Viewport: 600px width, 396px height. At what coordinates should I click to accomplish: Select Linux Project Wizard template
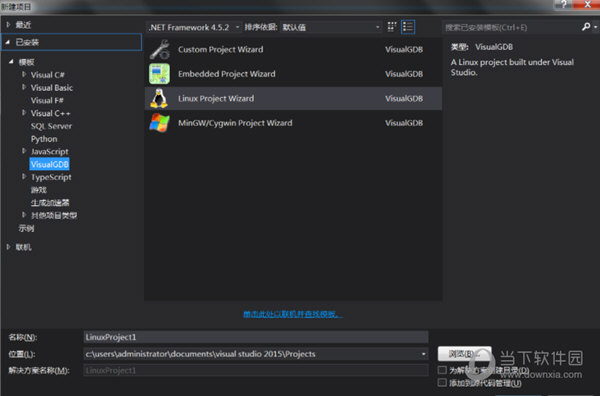(293, 98)
